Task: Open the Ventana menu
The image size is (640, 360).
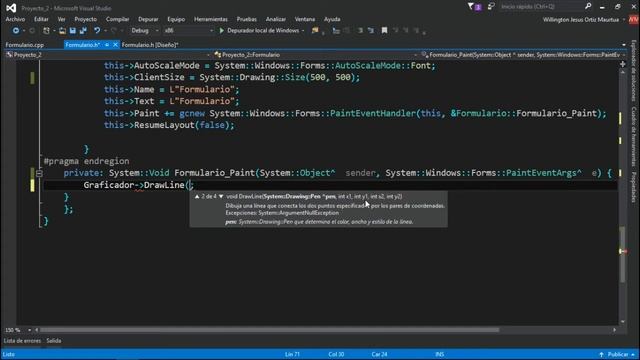Action: point(304,19)
